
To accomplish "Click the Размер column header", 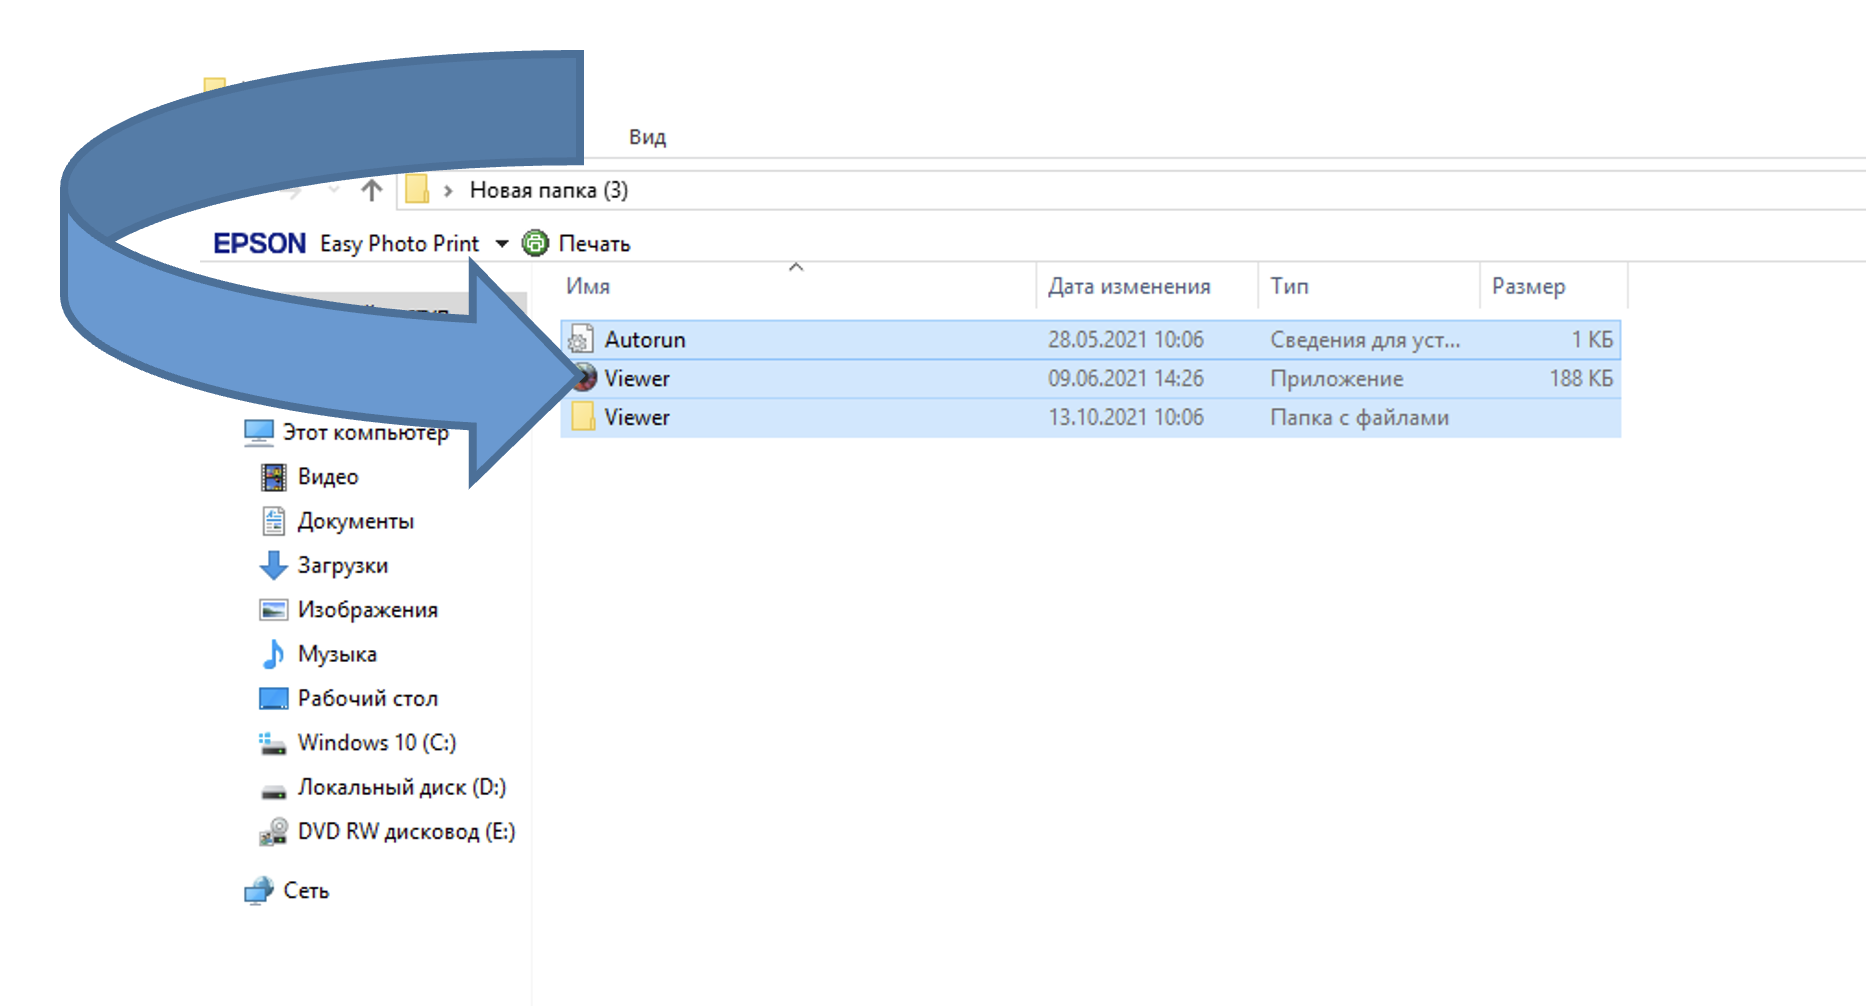I will point(1528,286).
